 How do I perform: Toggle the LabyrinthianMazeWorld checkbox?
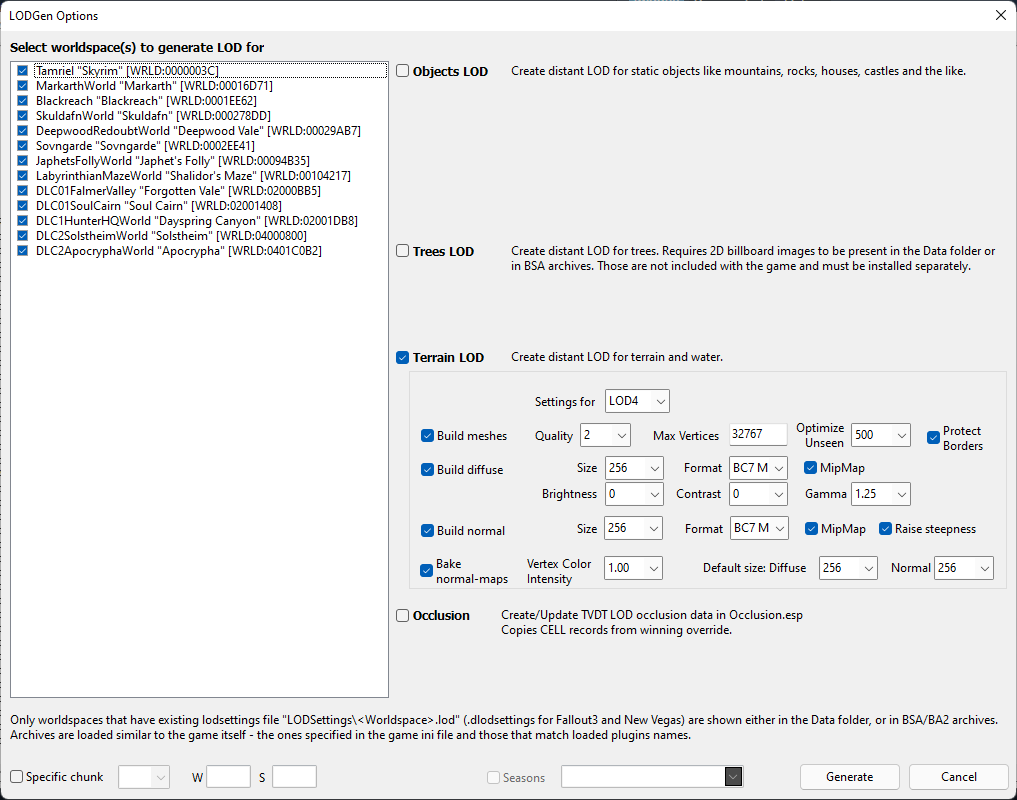pyautogui.click(x=23, y=176)
